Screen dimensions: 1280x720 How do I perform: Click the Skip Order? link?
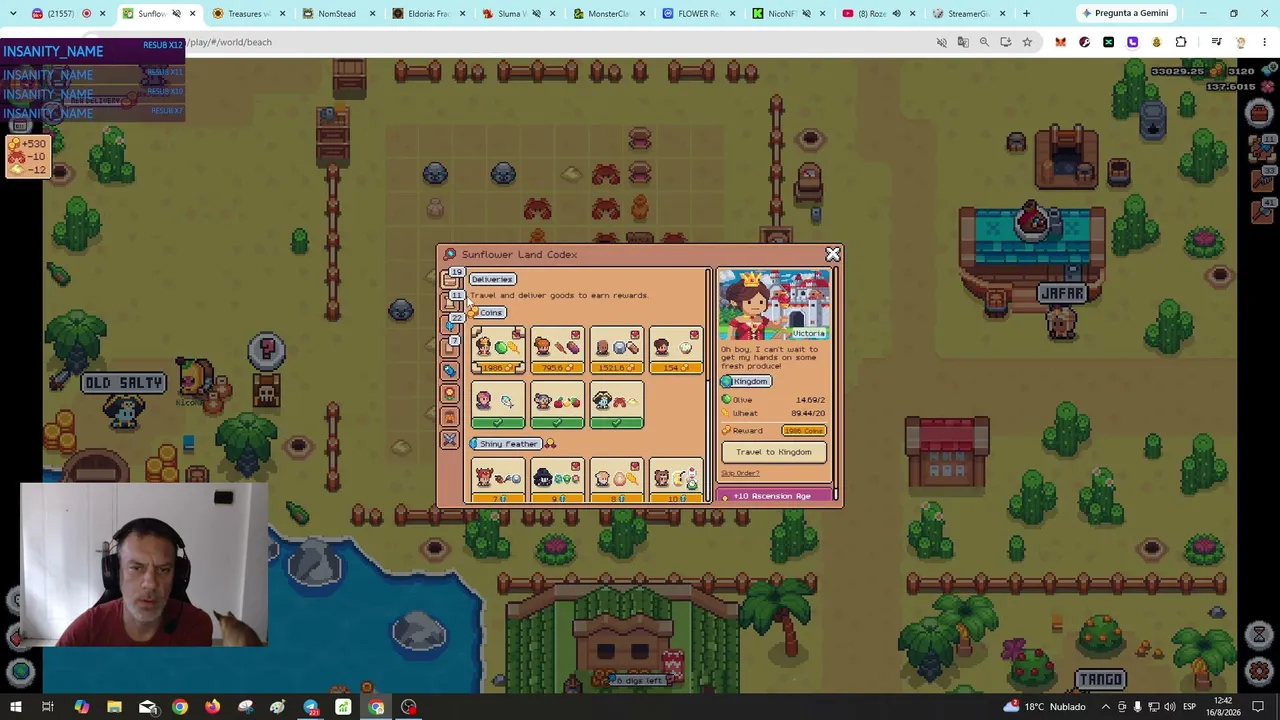pos(740,473)
